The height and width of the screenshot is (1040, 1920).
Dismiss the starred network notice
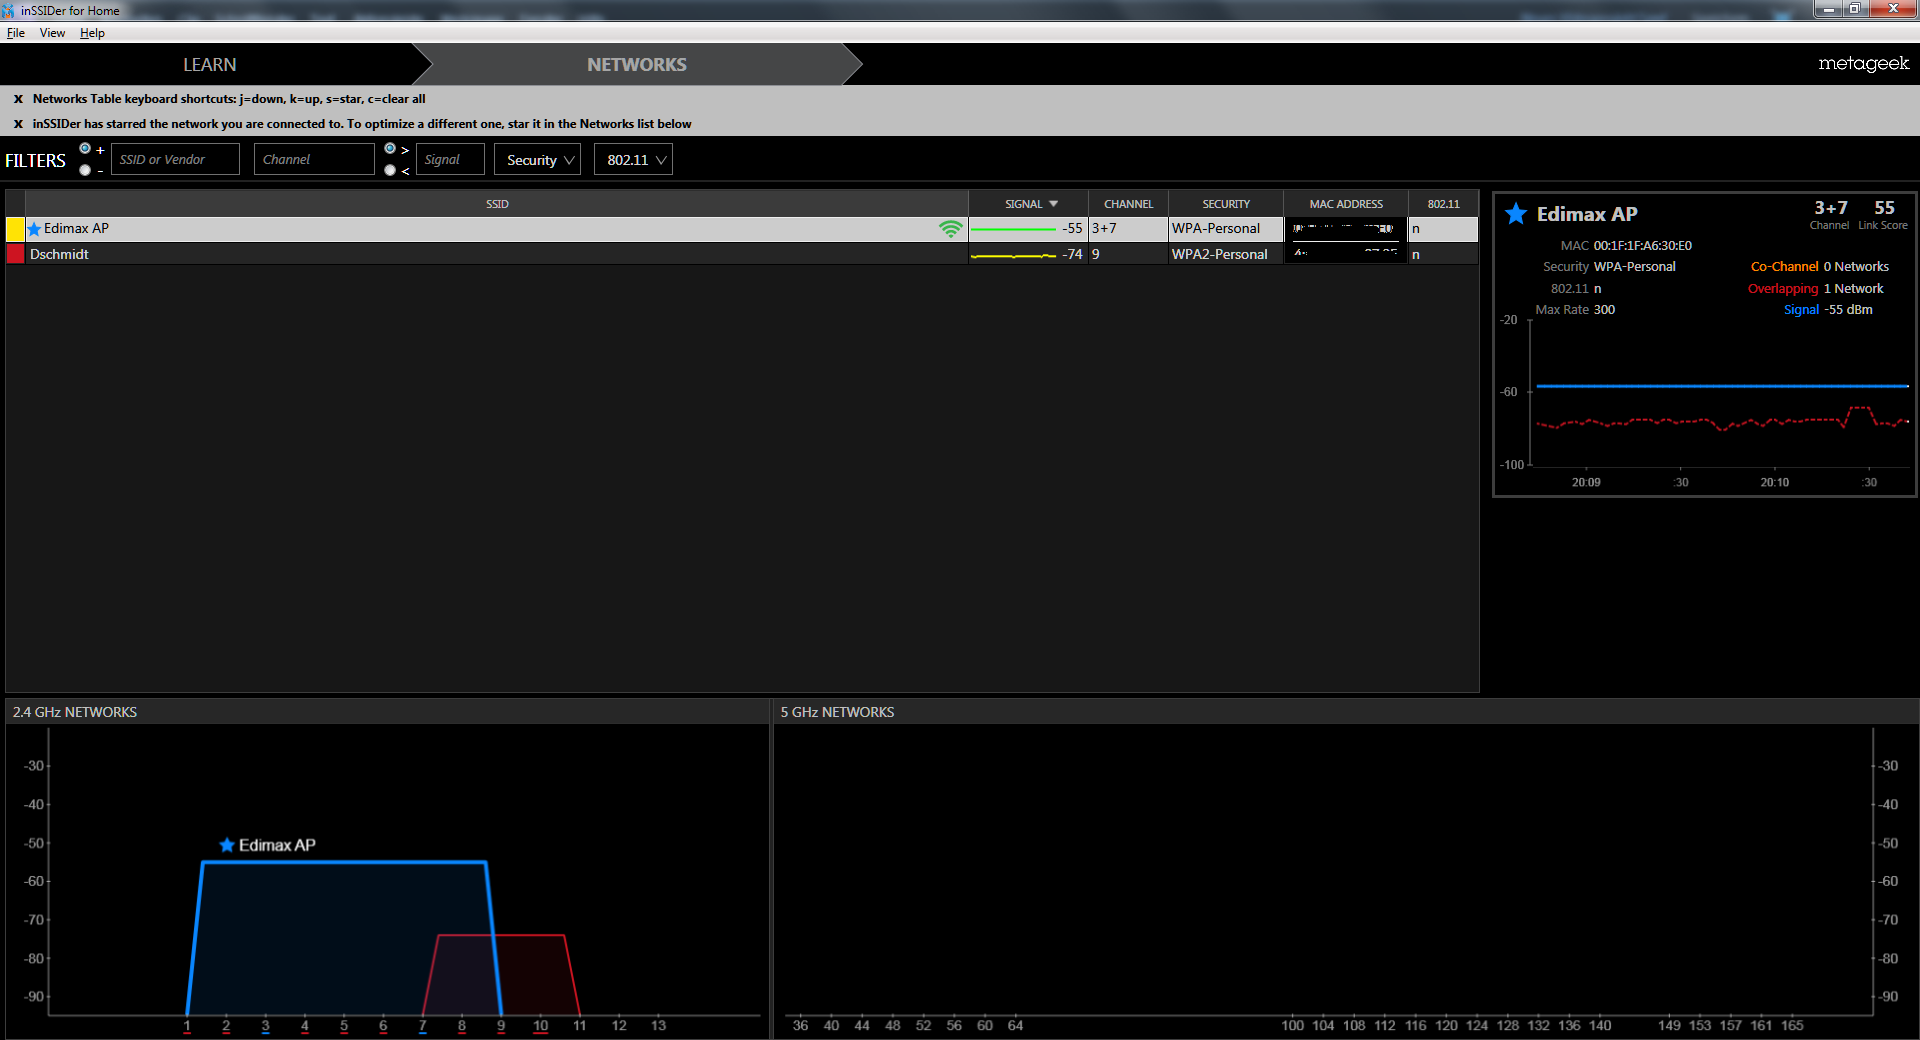pyautogui.click(x=18, y=124)
